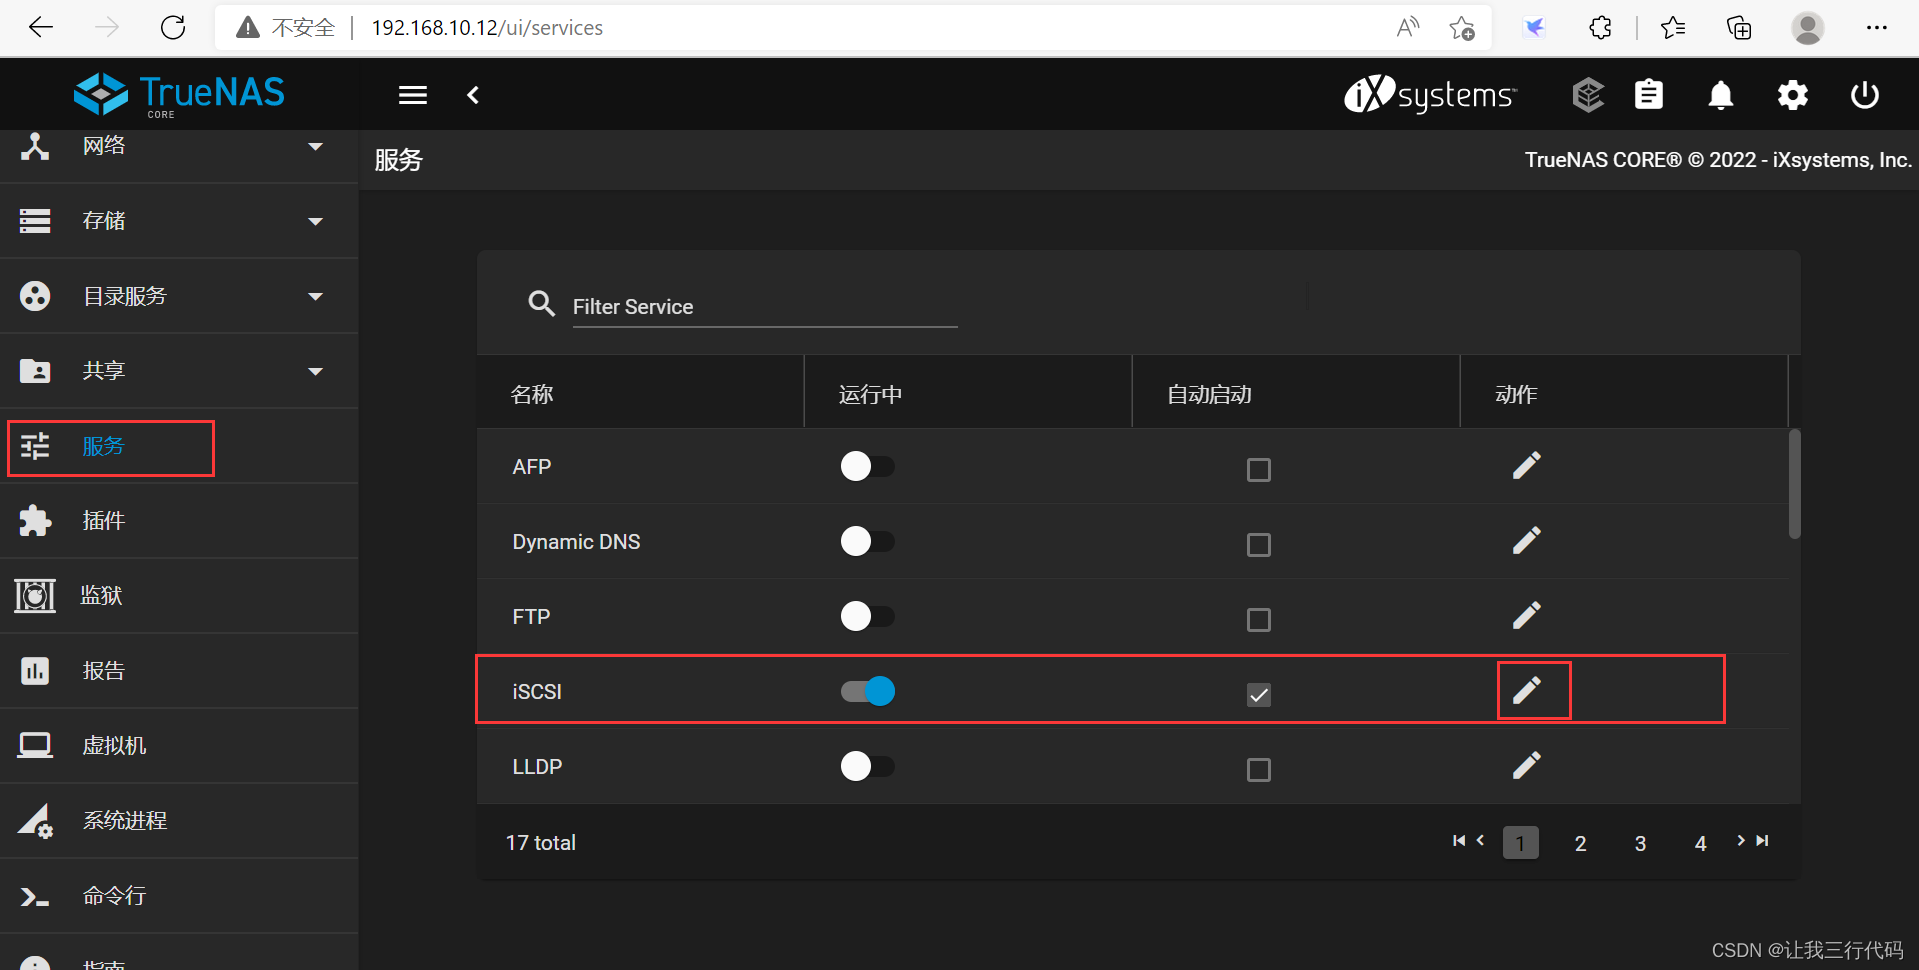Viewport: 1919px width, 970px height.
Task: Open browser extensions puzzle icon
Action: (1600, 27)
